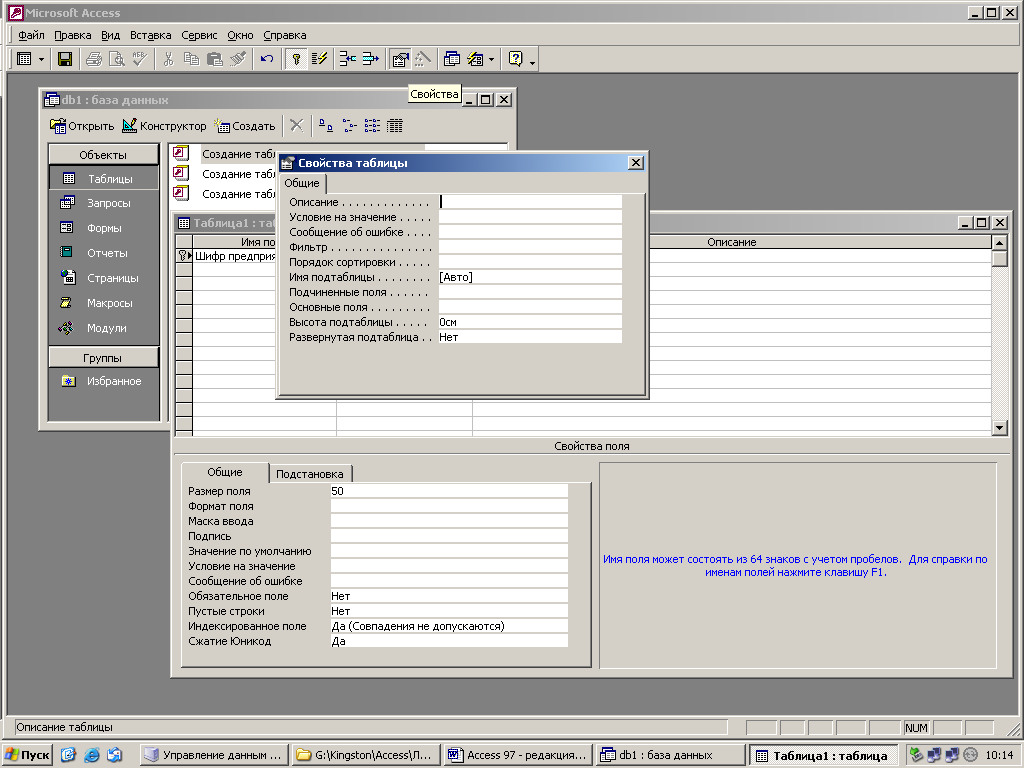The width and height of the screenshot is (1024, 768).
Task: Click the Индексированное поле value field
Action: coord(449,626)
